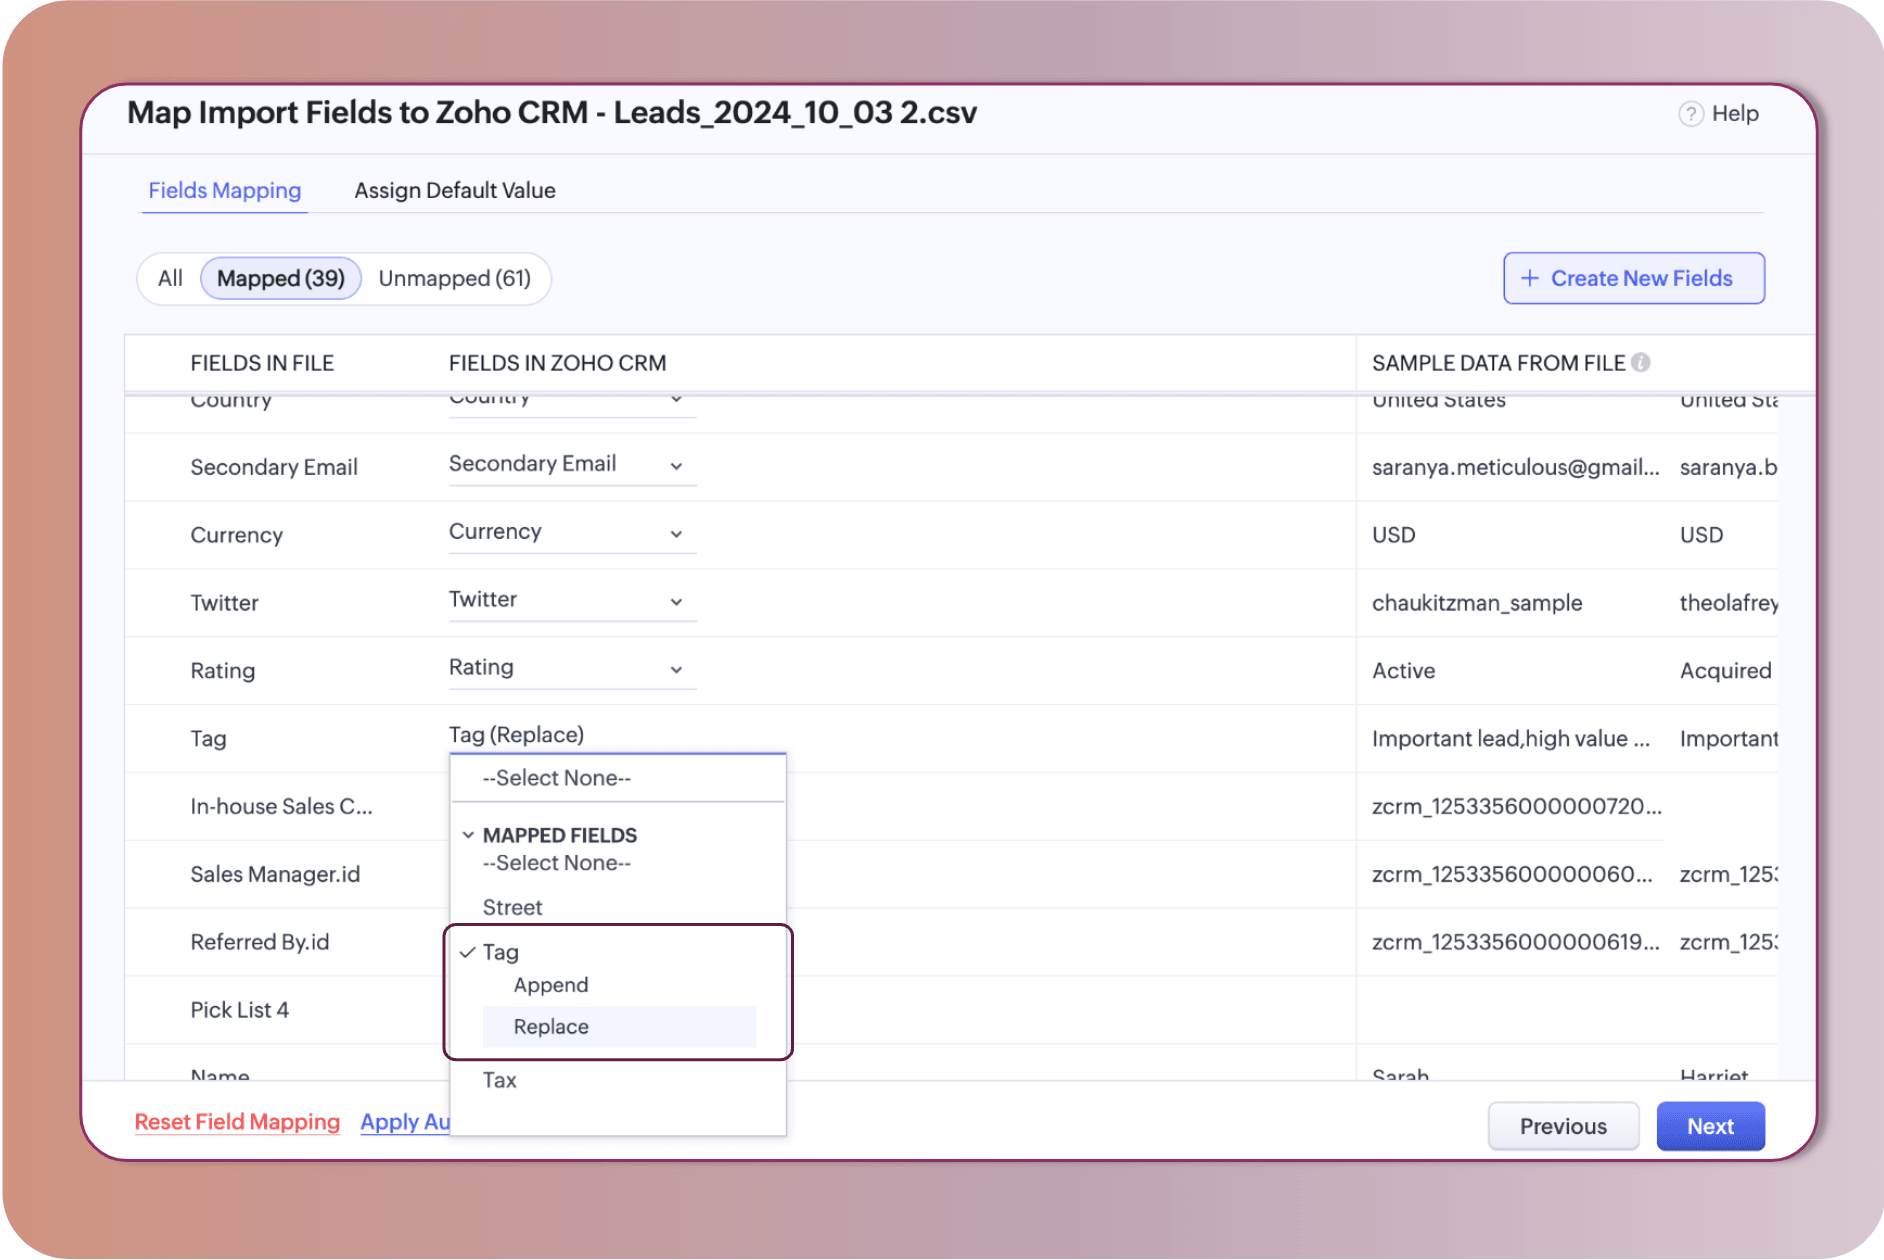Show All fields filter
The height and width of the screenshot is (1260, 1884).
tap(170, 279)
